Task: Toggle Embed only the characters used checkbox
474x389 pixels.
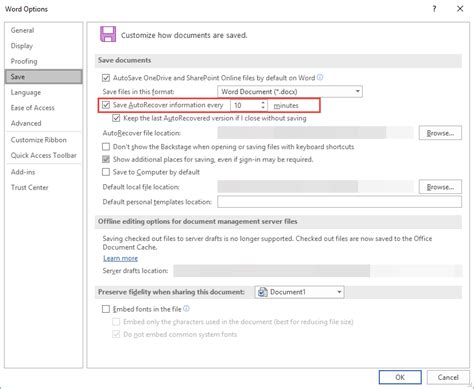Action: pyautogui.click(x=116, y=322)
